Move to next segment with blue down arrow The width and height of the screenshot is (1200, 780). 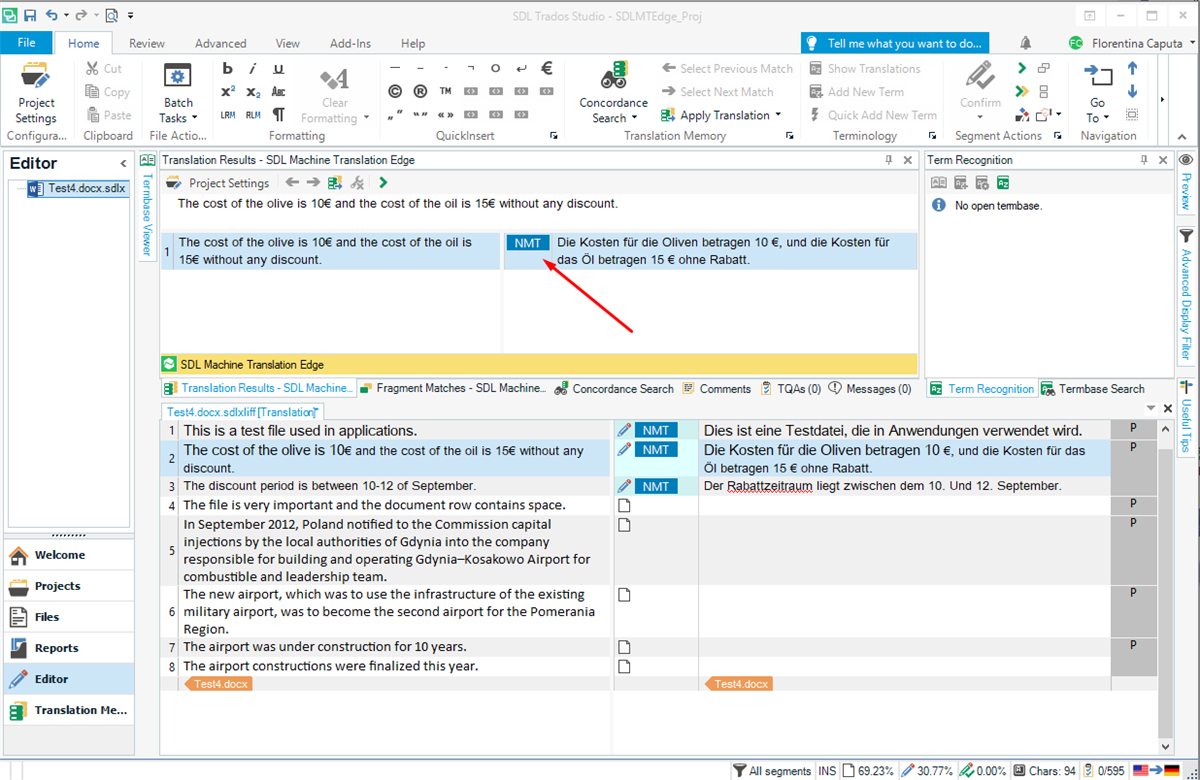(x=1132, y=92)
